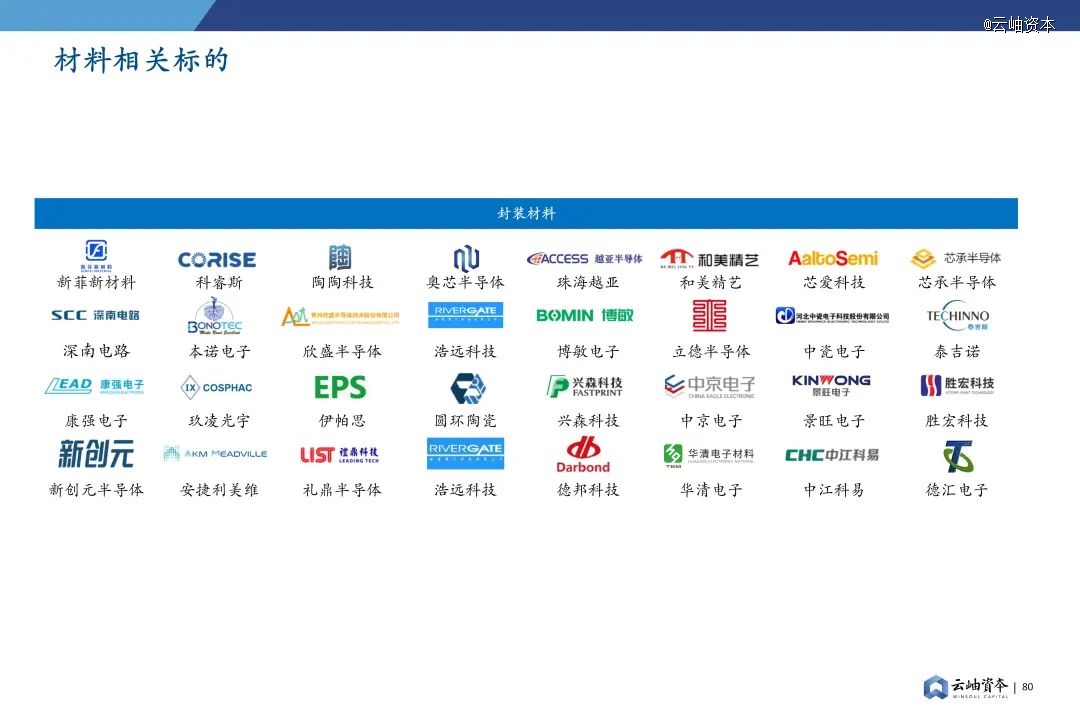Click the caption 科睿斯

tap(219, 282)
